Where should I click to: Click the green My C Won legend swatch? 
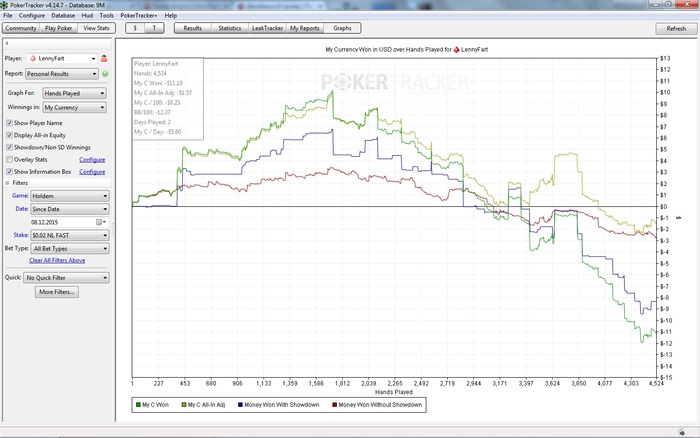coord(138,405)
